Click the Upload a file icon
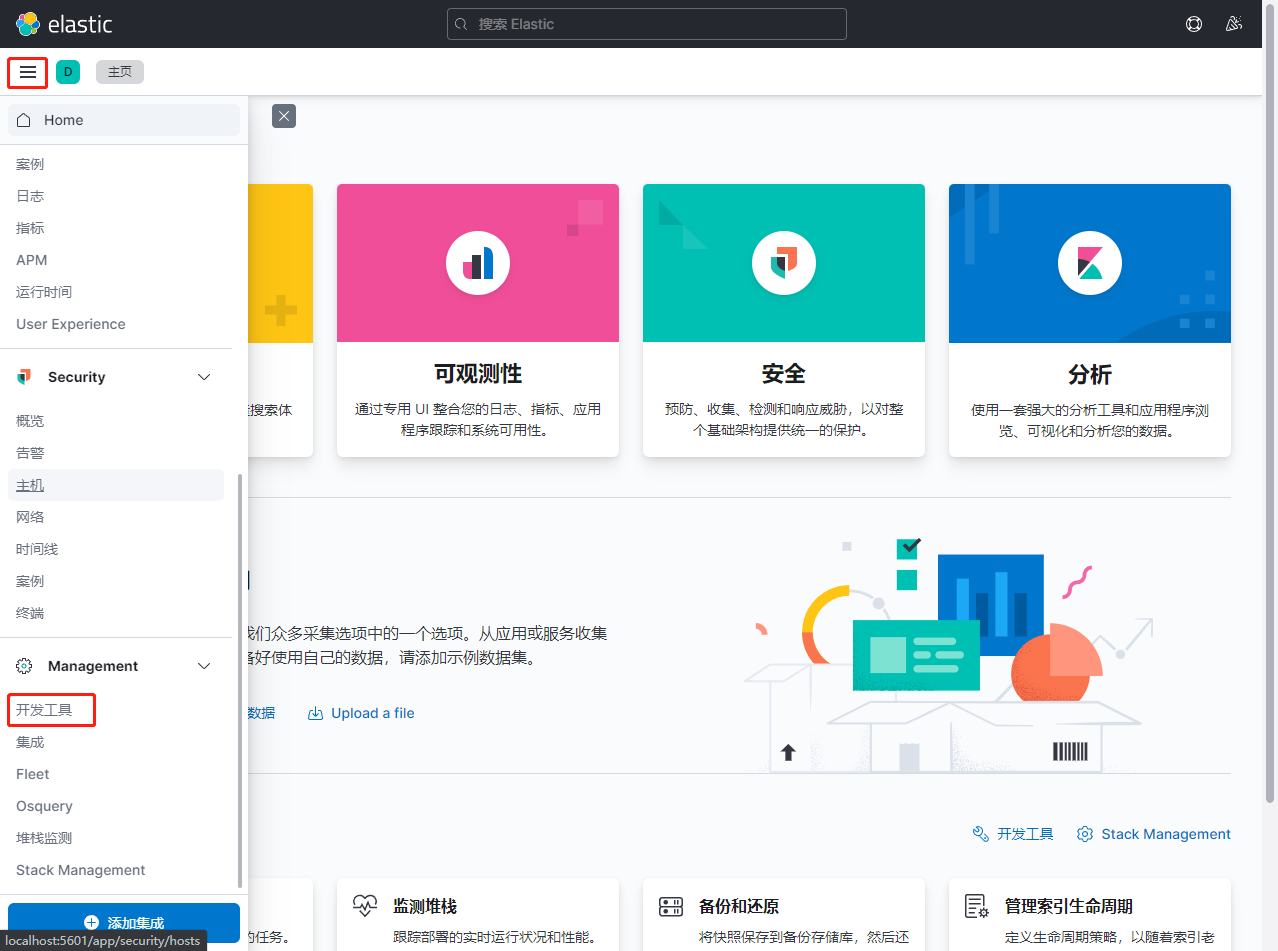Screen dimensions: 1278x951 (313, 712)
